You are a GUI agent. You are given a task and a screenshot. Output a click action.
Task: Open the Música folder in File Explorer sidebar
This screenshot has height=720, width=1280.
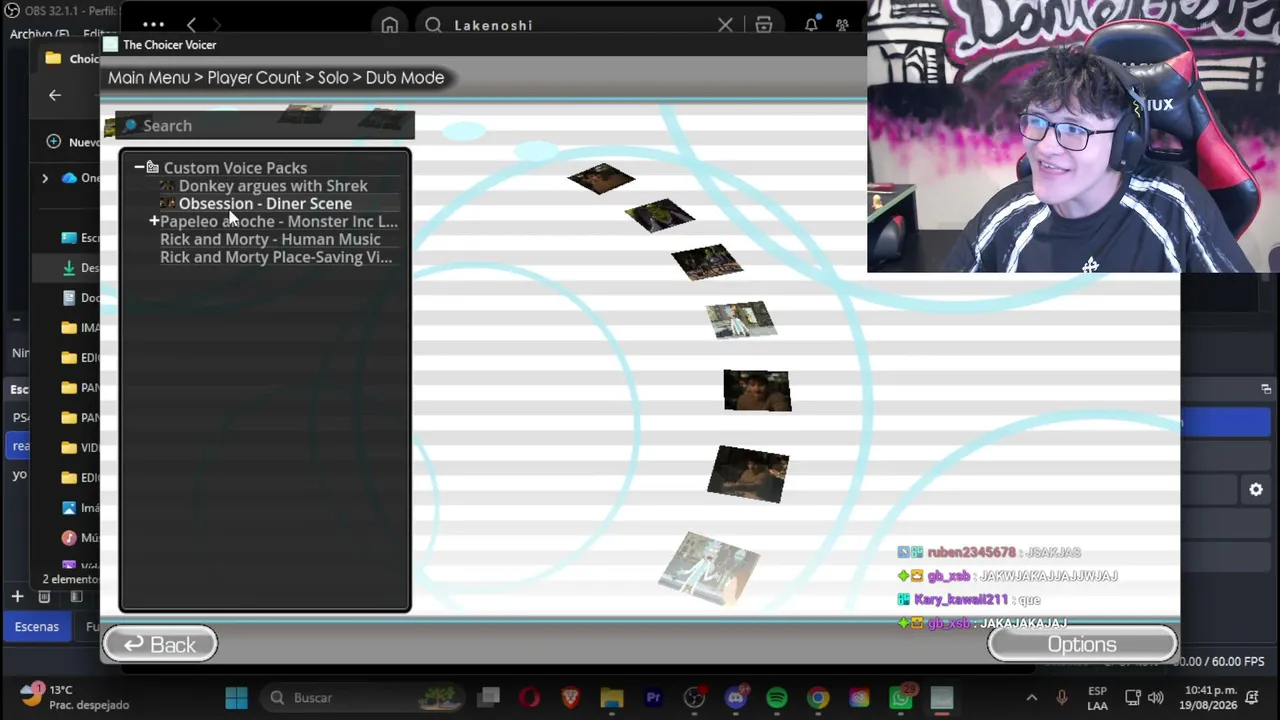coord(80,537)
